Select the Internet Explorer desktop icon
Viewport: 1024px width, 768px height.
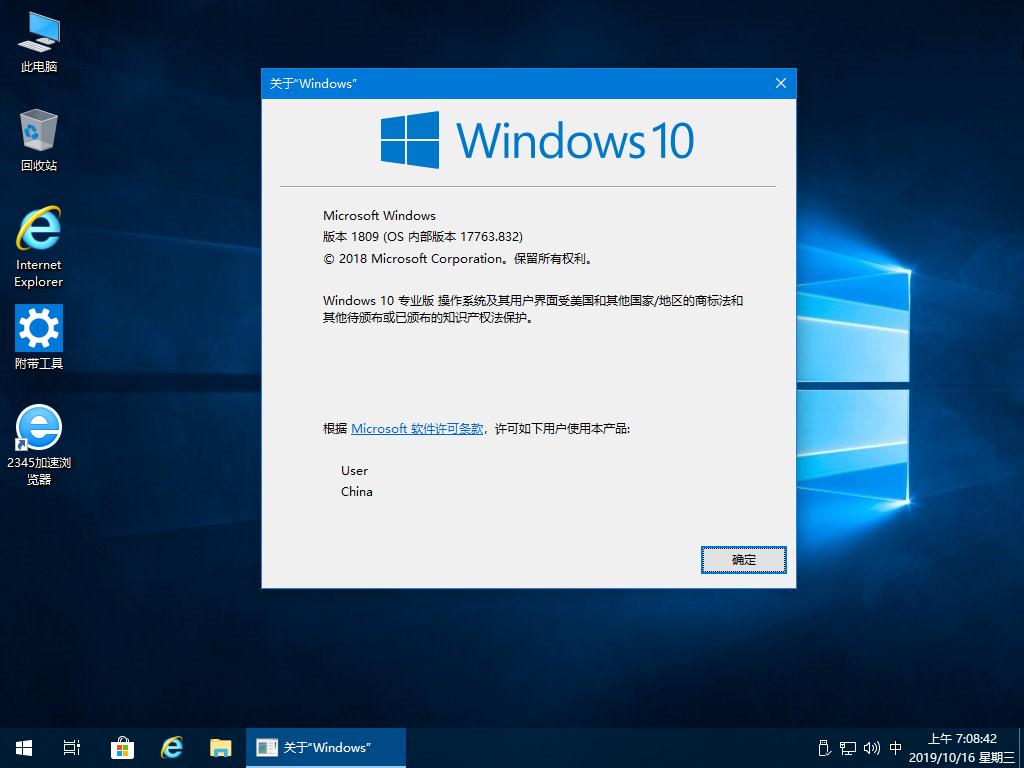pos(39,247)
